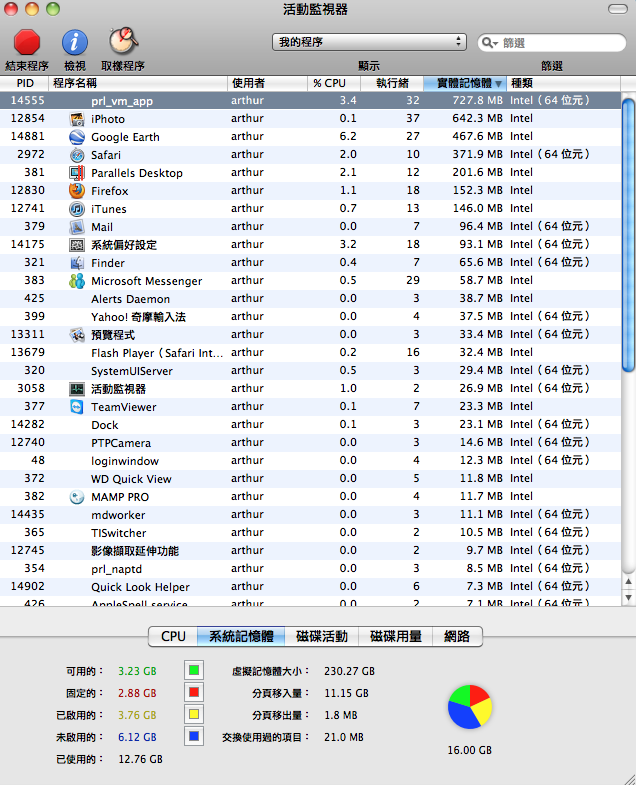This screenshot has width=636, height=785.
Task: Click the MAMP PRO icon
Action: (x=77, y=497)
